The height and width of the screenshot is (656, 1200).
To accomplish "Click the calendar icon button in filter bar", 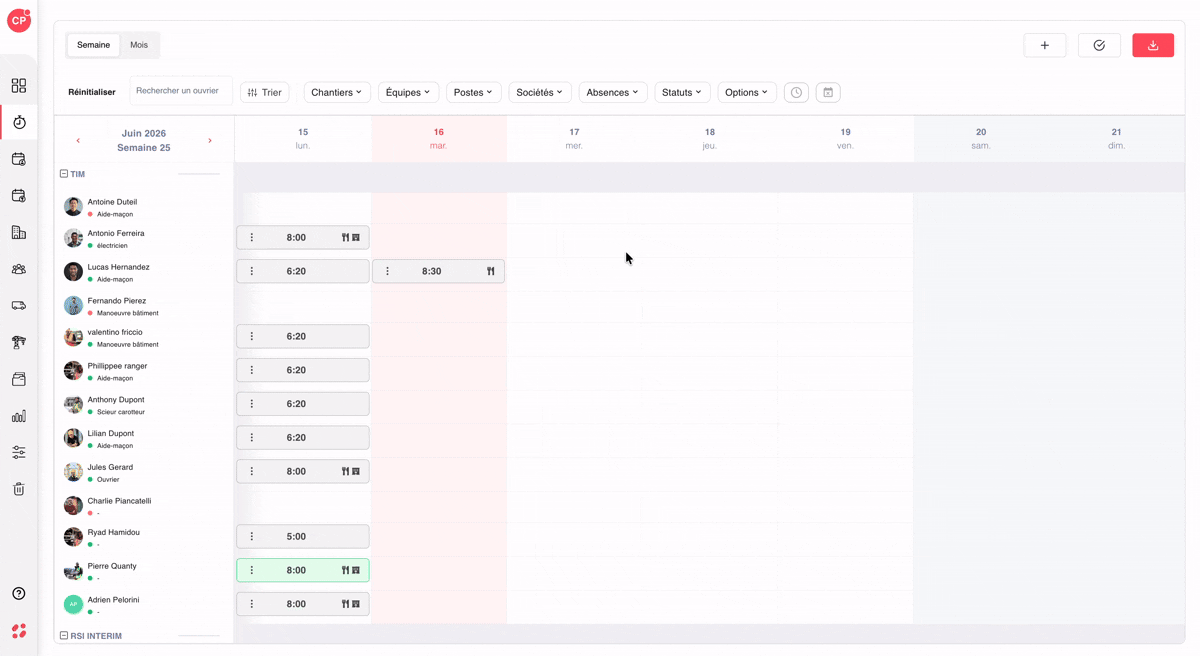I will click(828, 92).
